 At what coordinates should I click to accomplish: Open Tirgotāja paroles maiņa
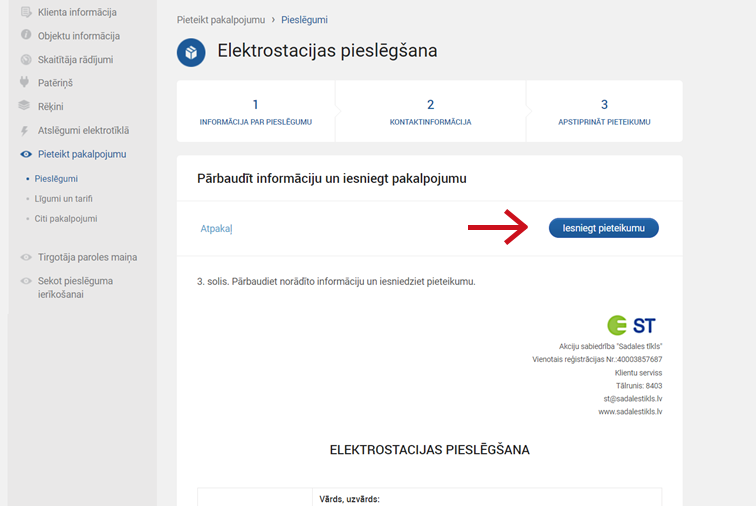(x=87, y=257)
